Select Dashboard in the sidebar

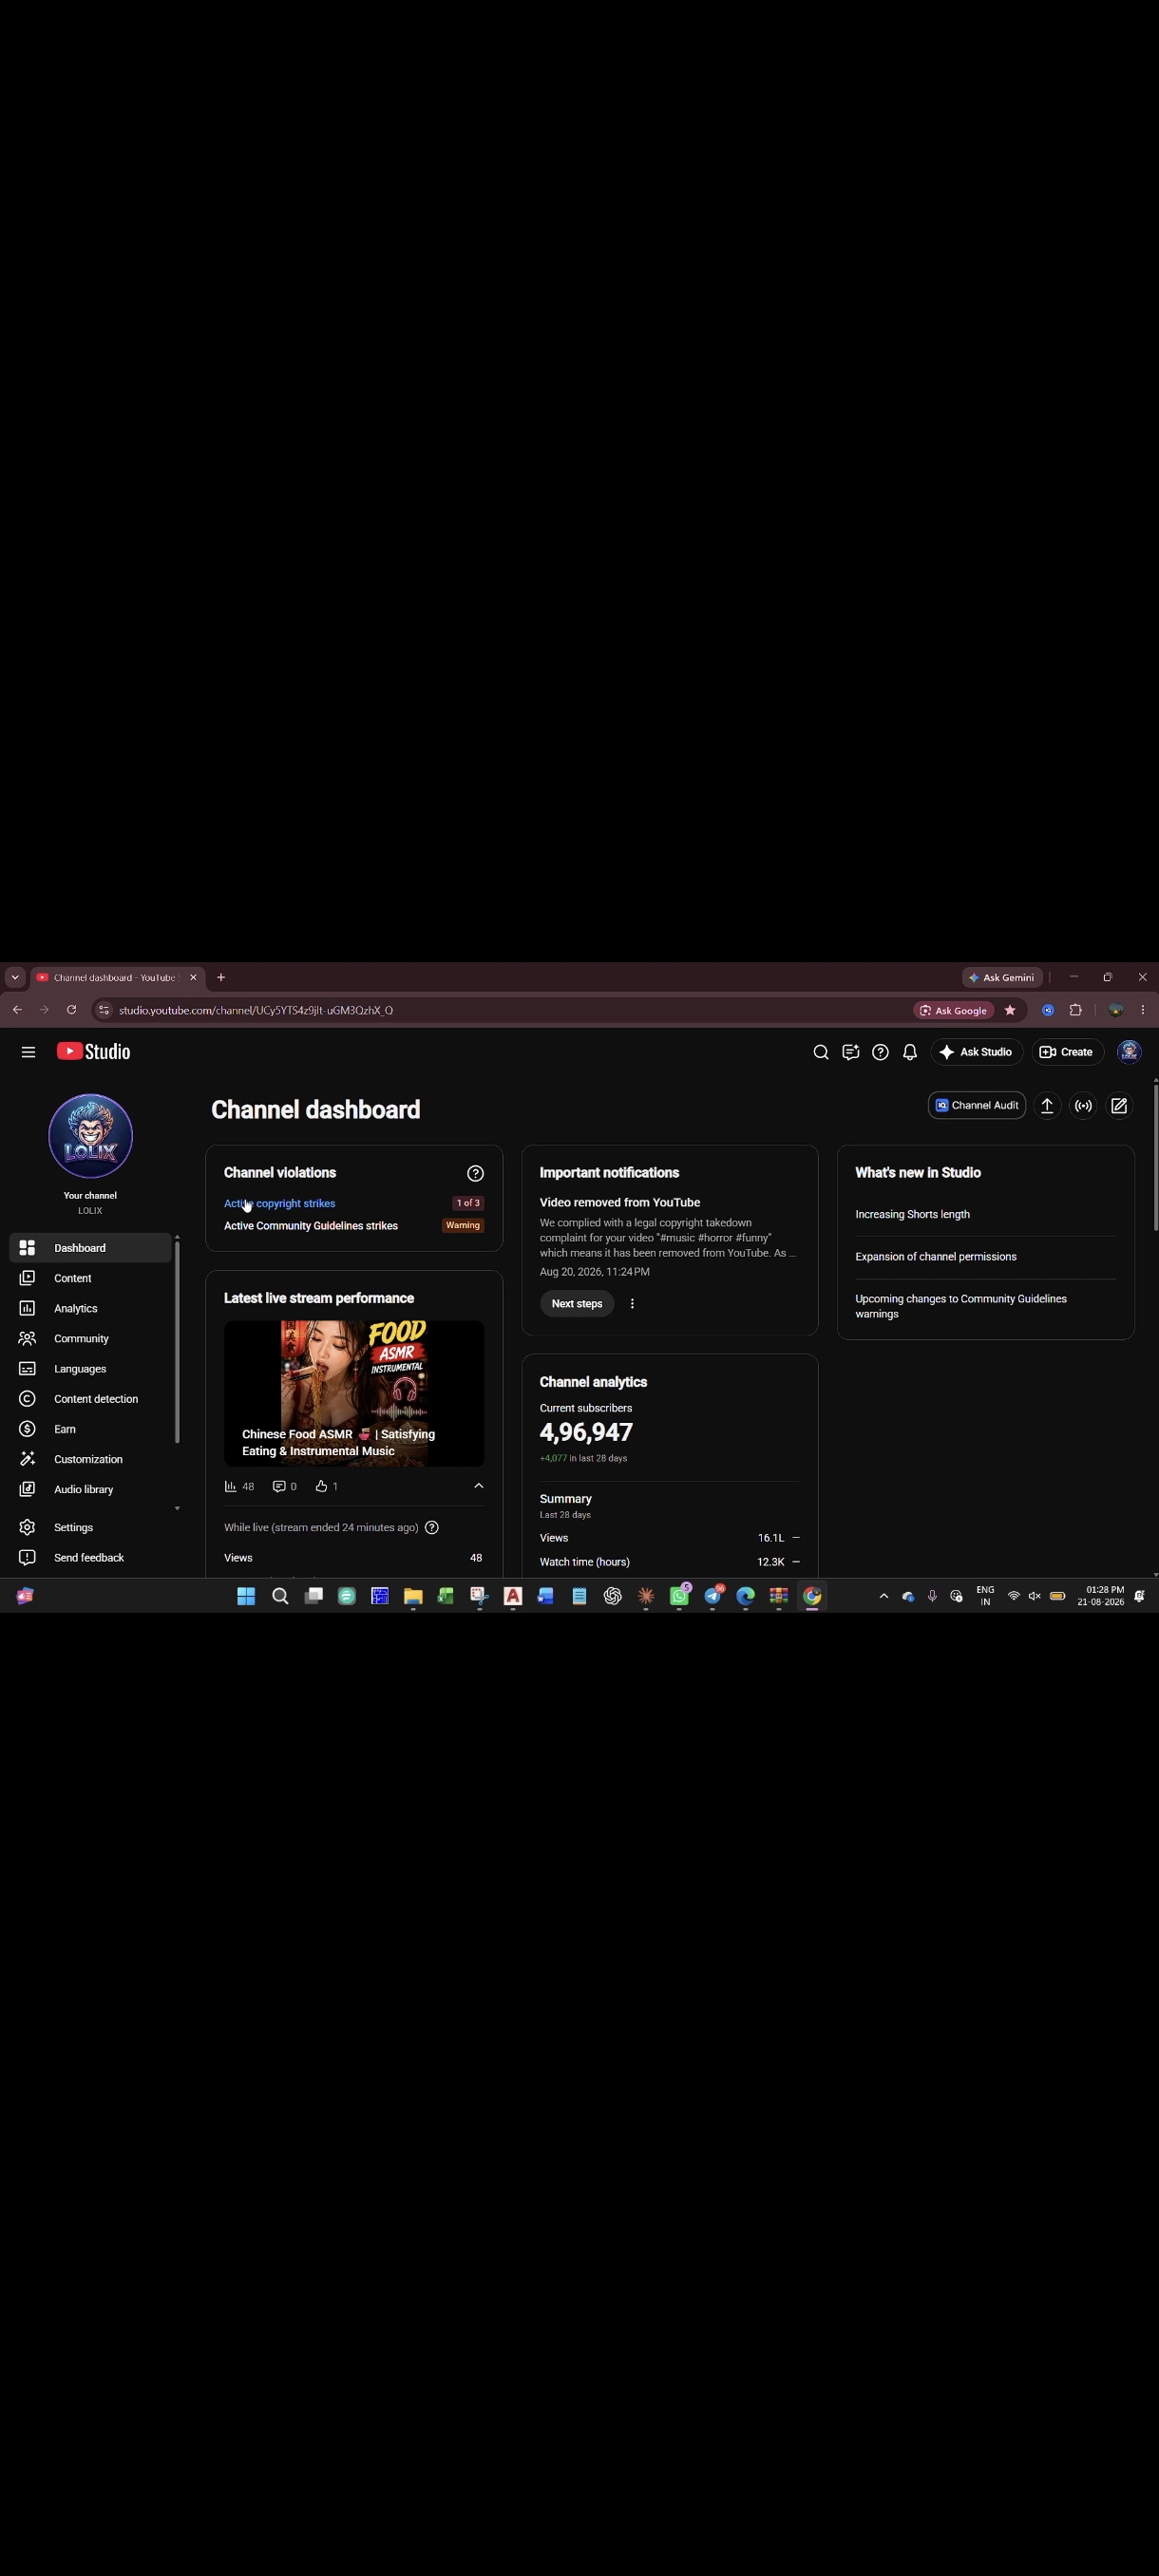(x=90, y=1247)
